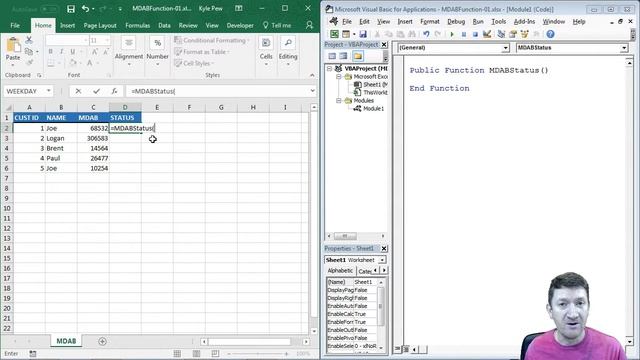Click the Save icon in VBA toolbar
The image size is (640, 360).
point(362,34)
